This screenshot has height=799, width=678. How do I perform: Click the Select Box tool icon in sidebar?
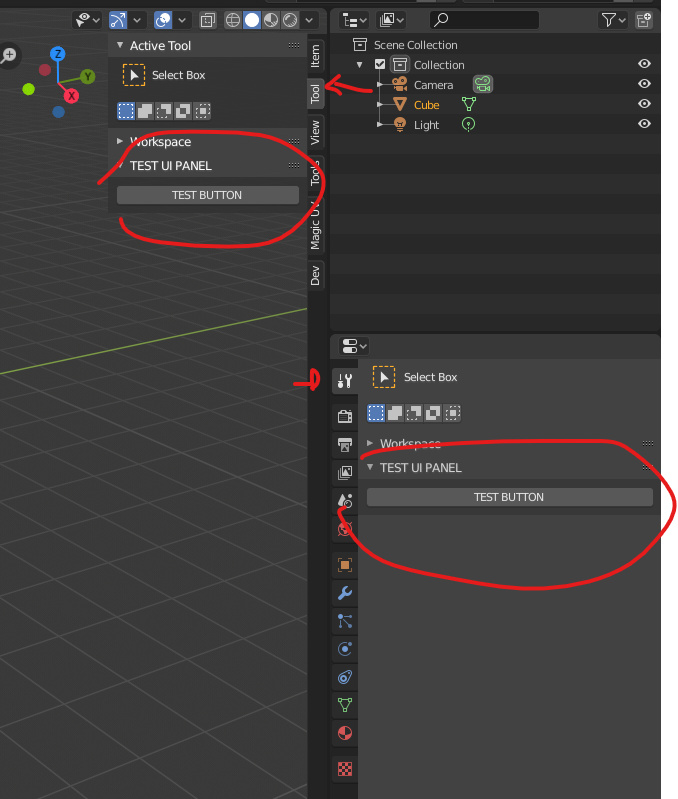point(134,75)
